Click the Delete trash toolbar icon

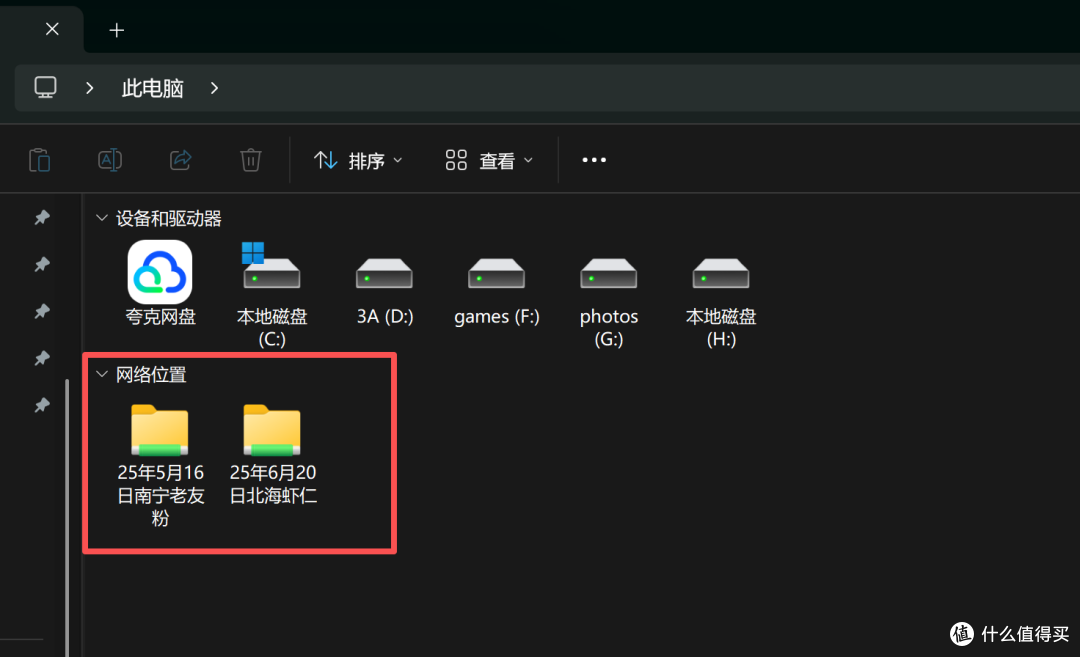coord(251,160)
